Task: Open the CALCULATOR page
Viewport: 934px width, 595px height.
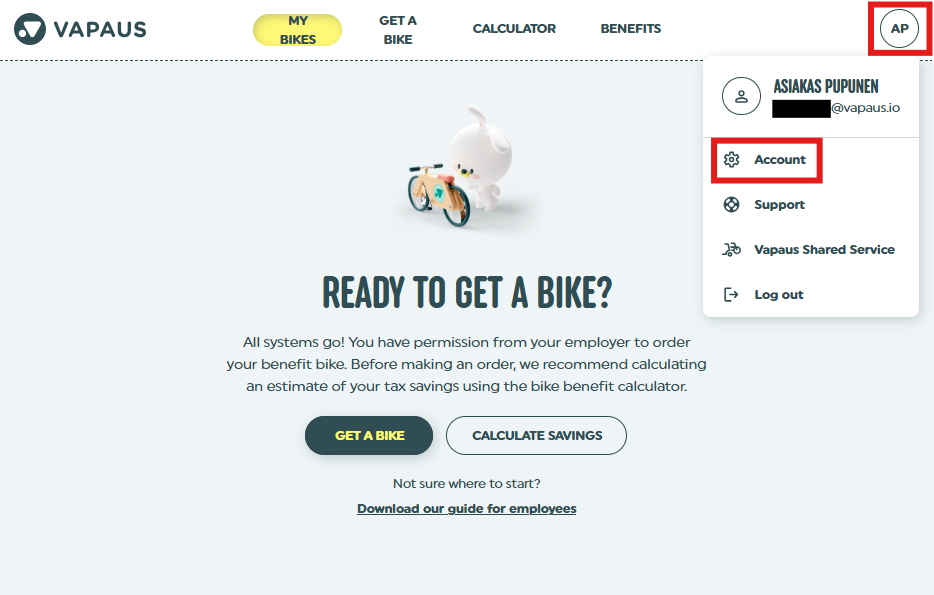Action: click(514, 29)
